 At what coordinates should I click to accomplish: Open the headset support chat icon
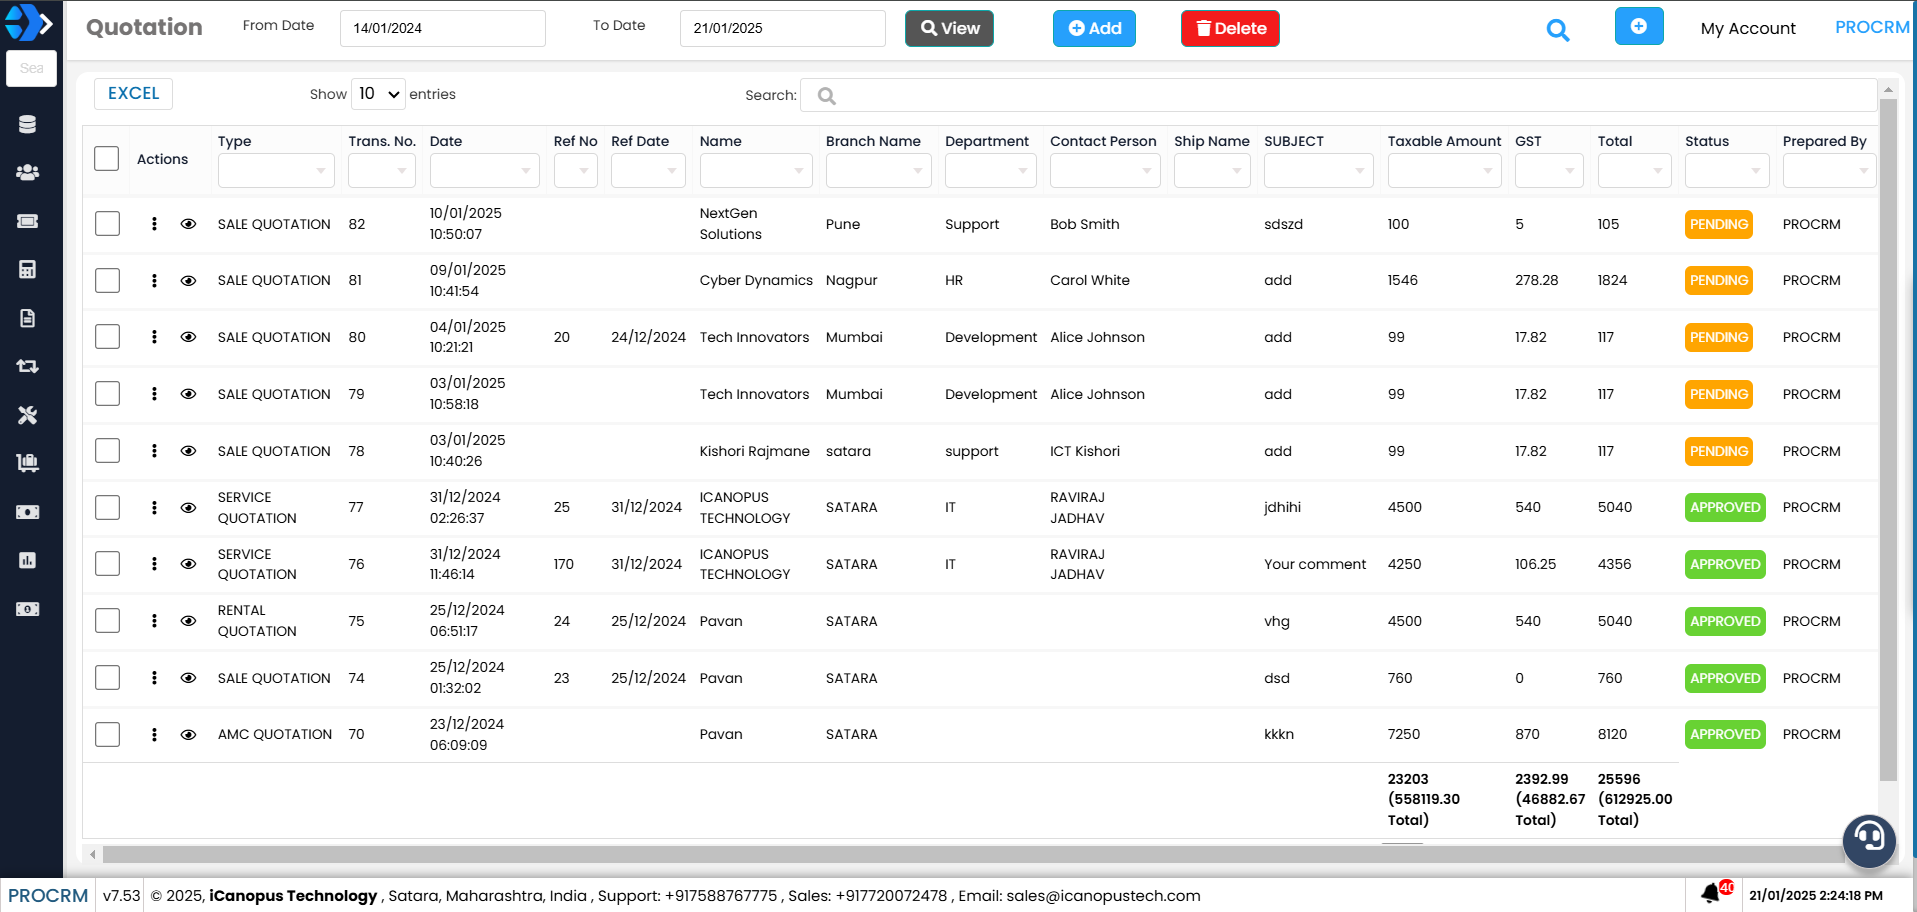(x=1868, y=838)
